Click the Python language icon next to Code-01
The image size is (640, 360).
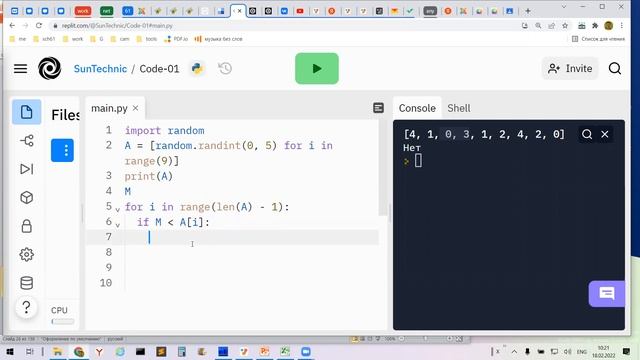[197, 68]
